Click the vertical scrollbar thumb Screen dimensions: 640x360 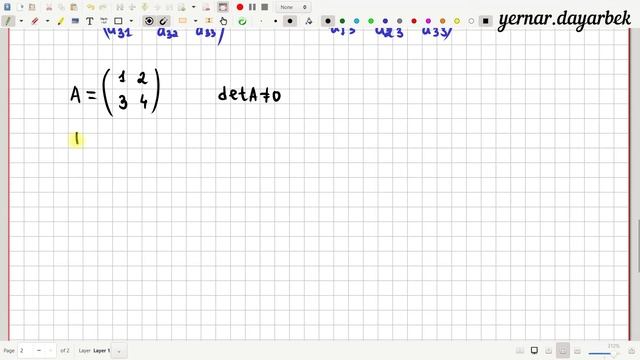click(x=638, y=246)
